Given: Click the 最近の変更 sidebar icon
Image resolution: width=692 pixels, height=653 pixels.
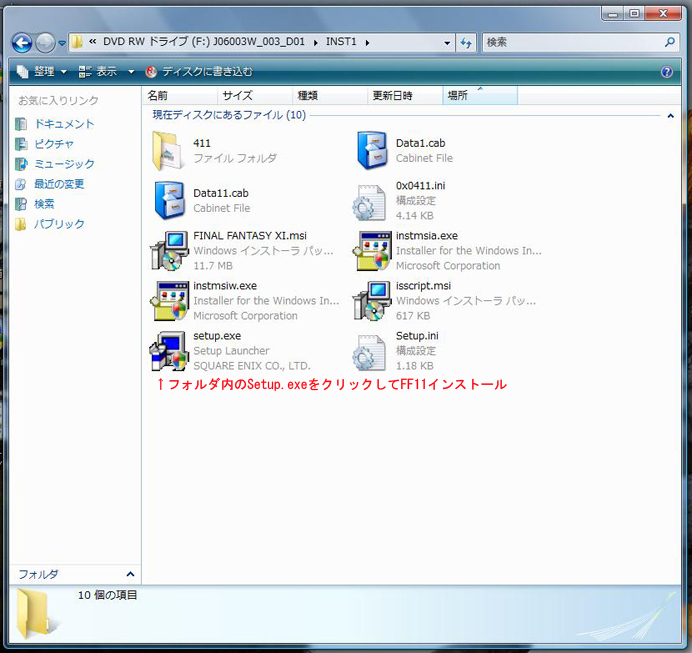Looking at the screenshot, I should tap(21, 184).
